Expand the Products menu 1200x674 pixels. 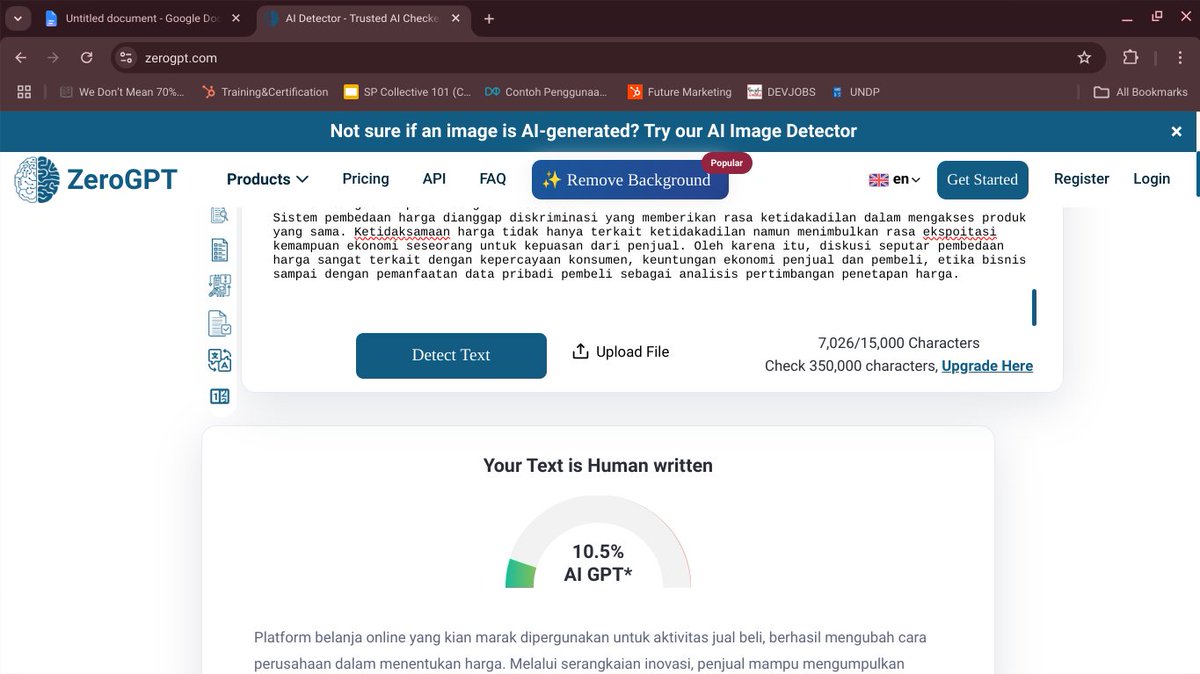click(267, 179)
